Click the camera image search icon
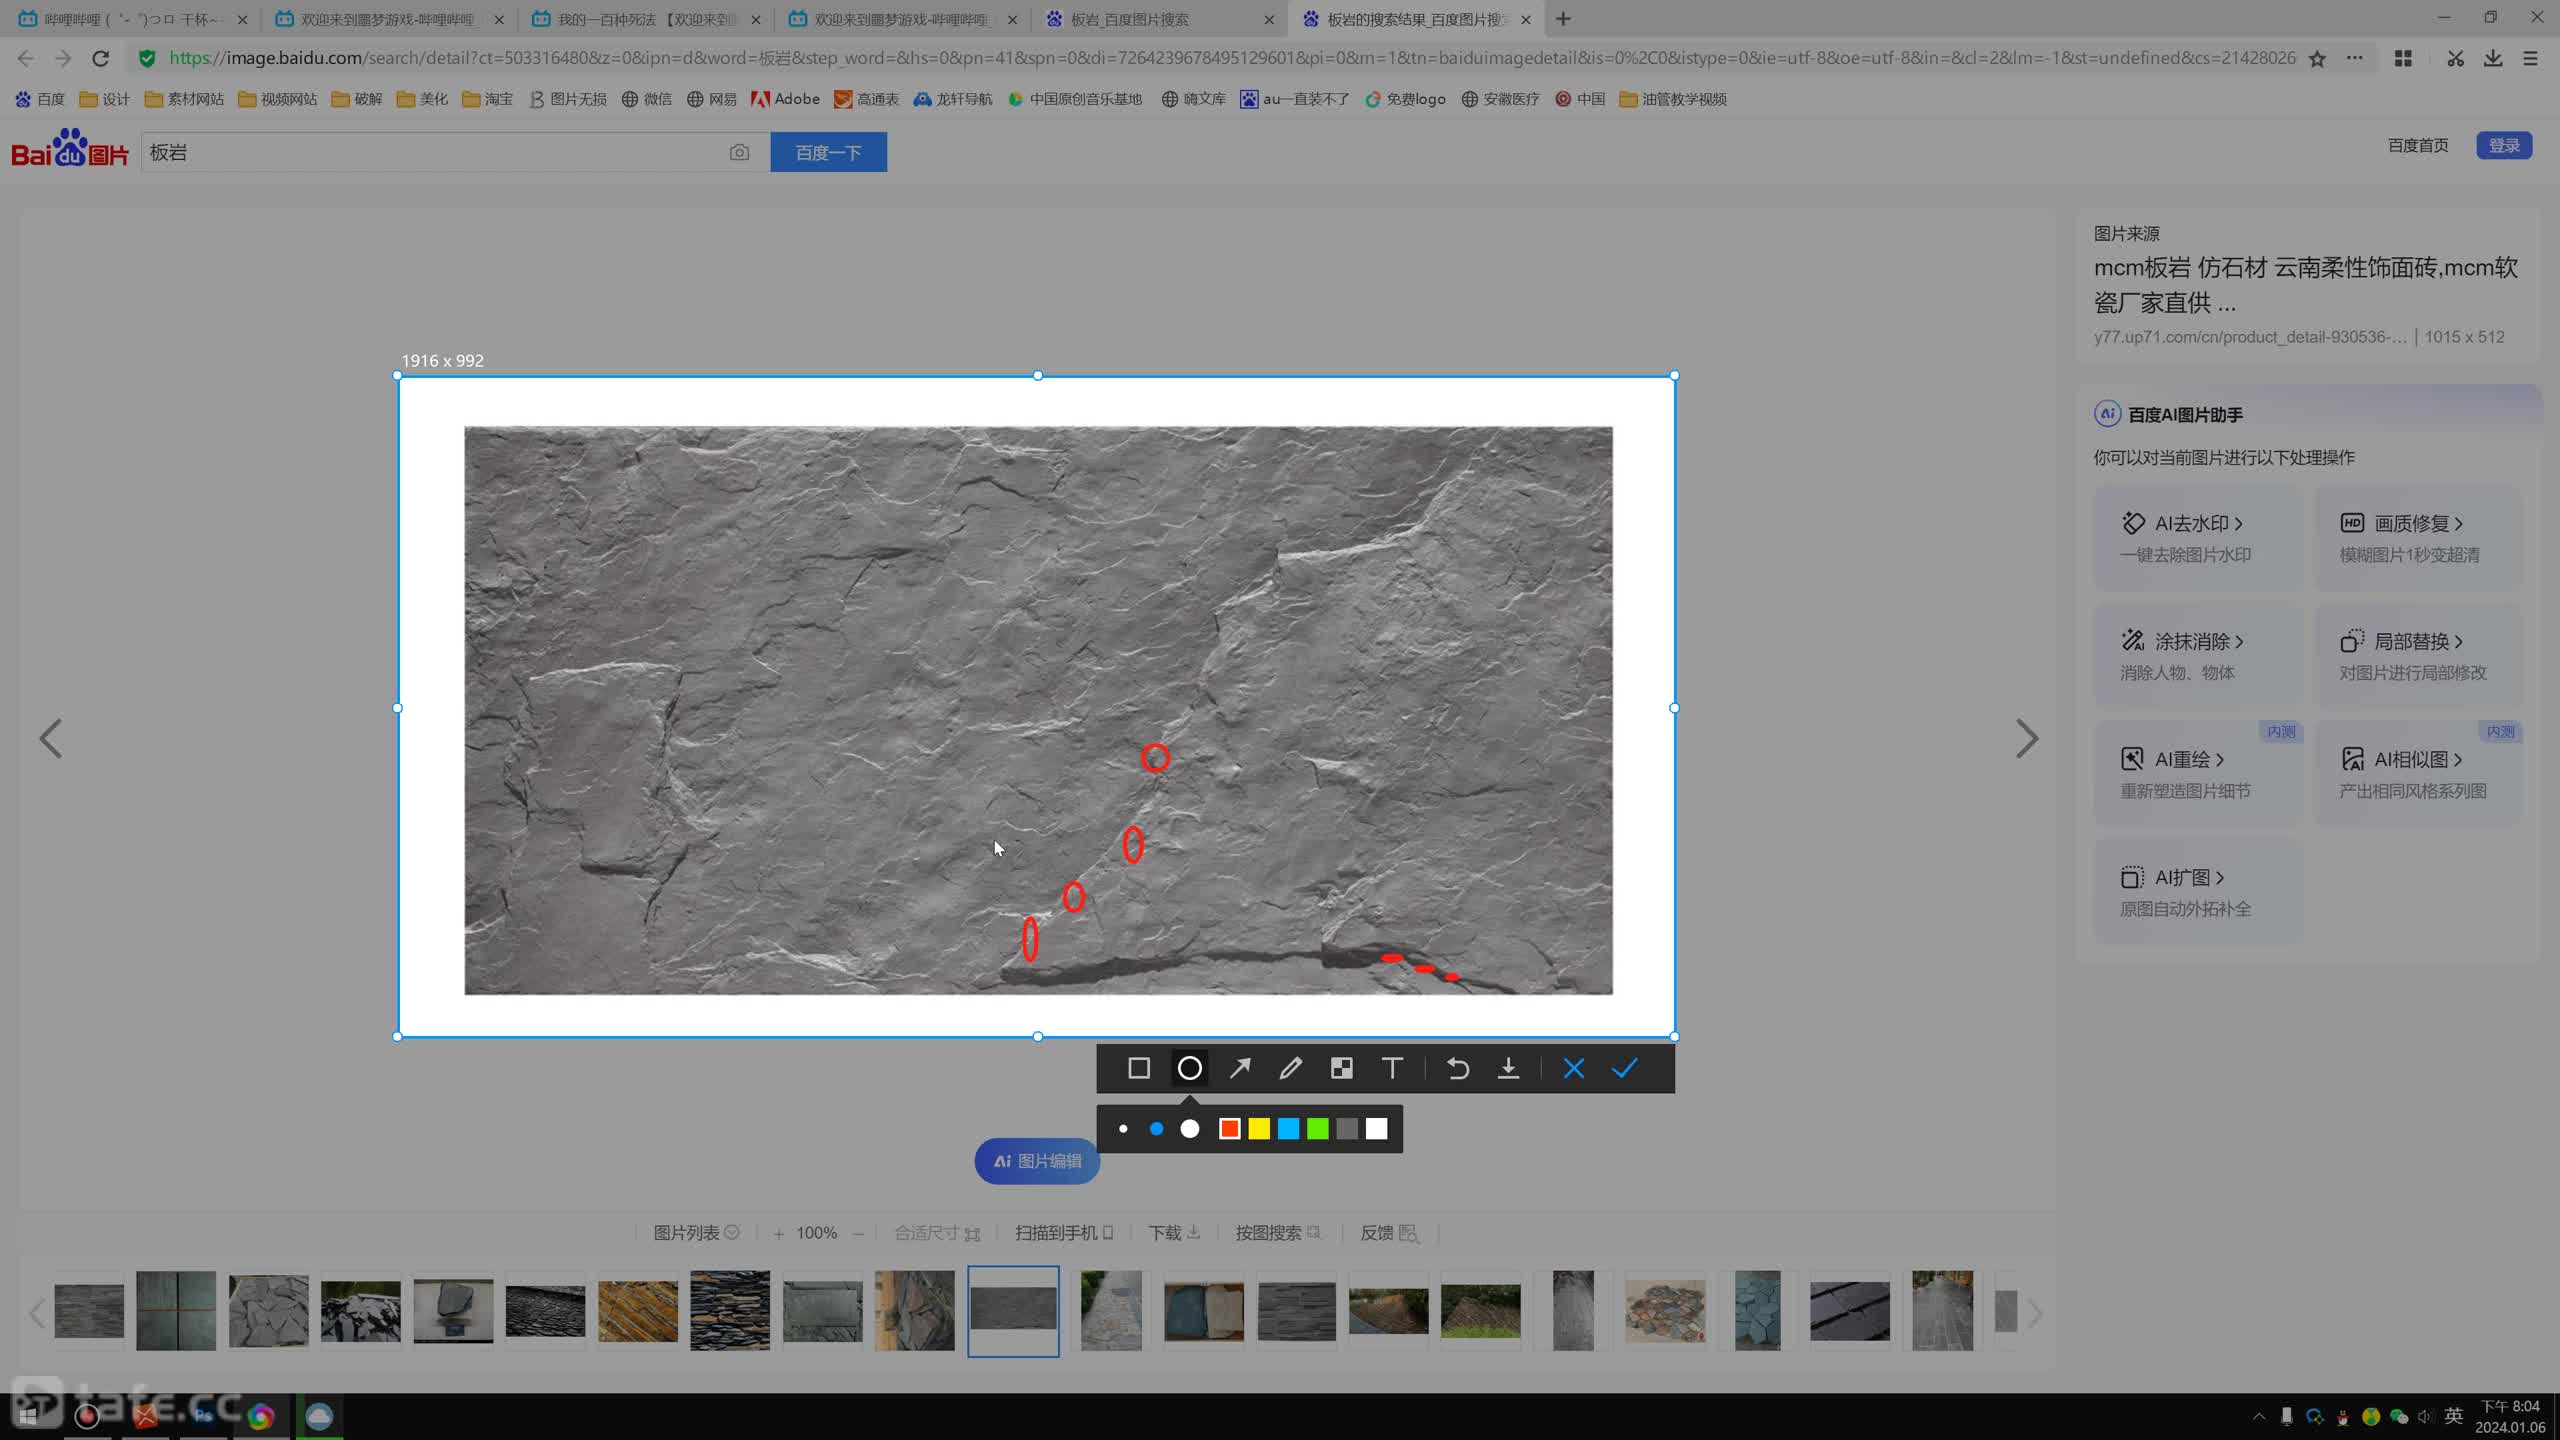This screenshot has height=1440, width=2560. 739,152
